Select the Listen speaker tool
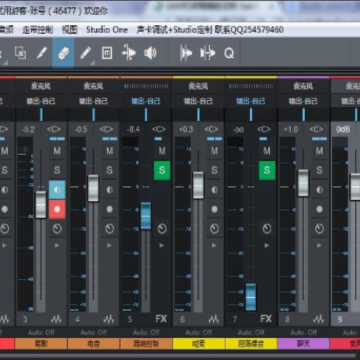Viewport: 360px width, 360px height. coord(150,53)
